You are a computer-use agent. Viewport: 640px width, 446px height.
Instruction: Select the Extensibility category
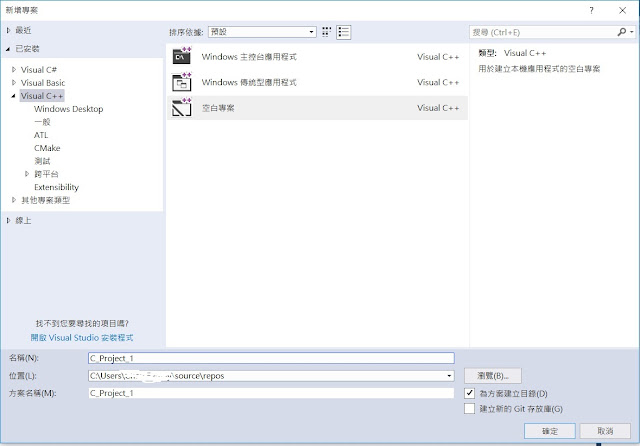[x=56, y=187]
